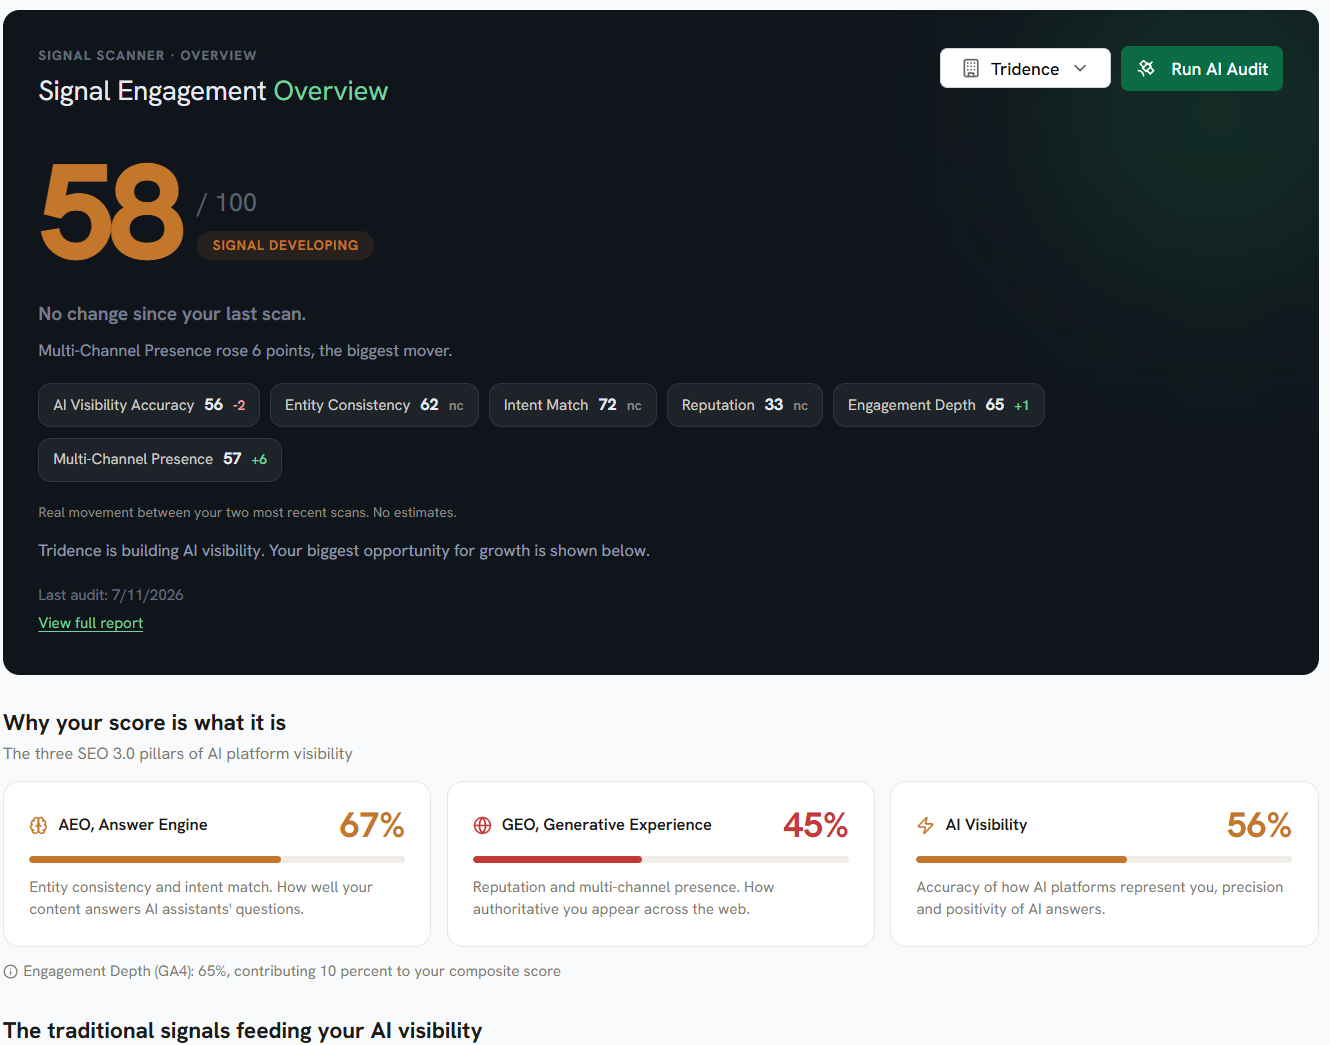Click the building icon beside Tridence
The width and height of the screenshot is (1330, 1045).
tap(970, 68)
